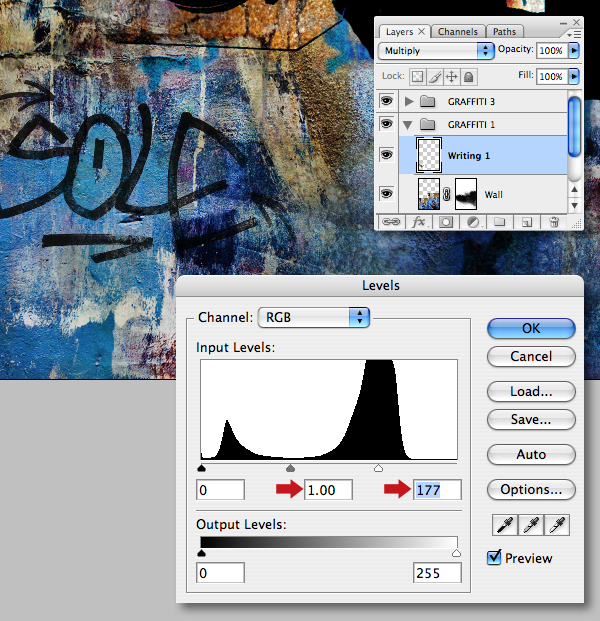
Task: Click the Auto button
Action: (531, 454)
